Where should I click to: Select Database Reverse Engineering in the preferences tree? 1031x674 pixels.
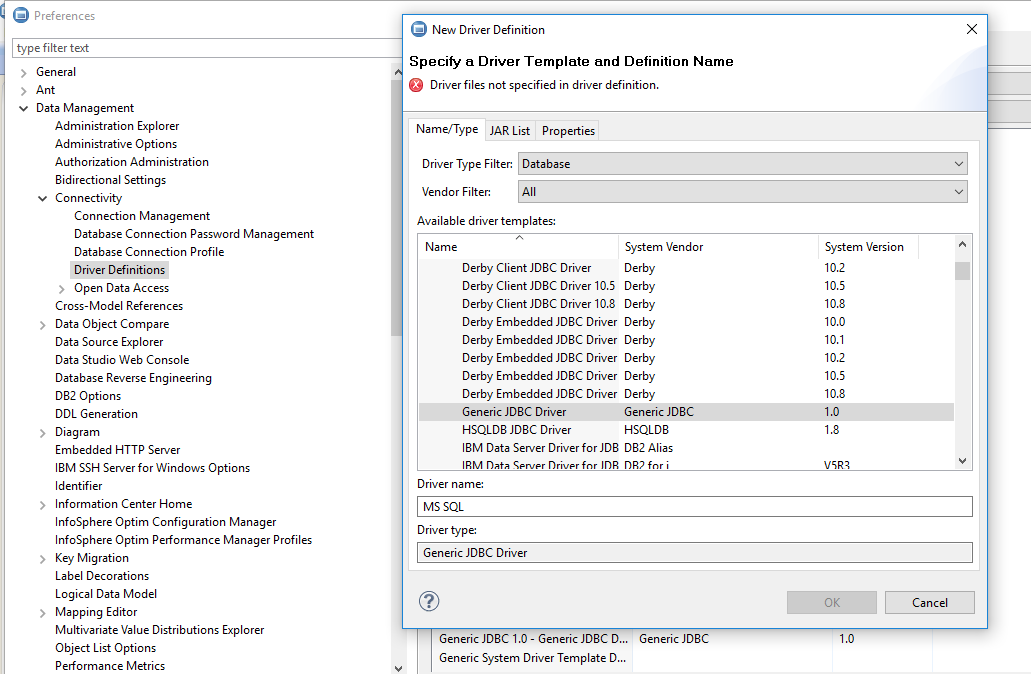coord(132,377)
